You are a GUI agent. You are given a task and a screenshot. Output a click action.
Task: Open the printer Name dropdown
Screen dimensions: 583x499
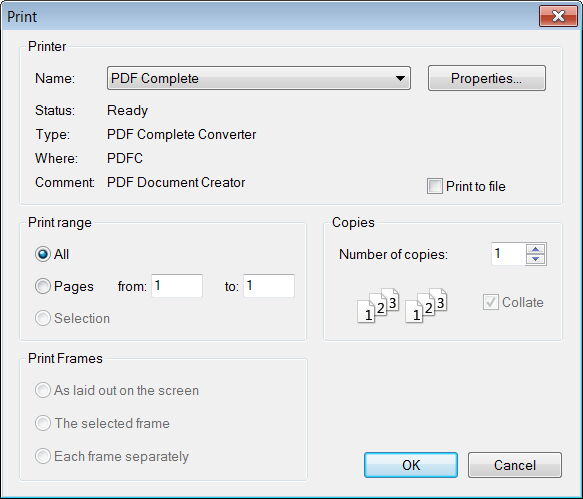point(258,78)
